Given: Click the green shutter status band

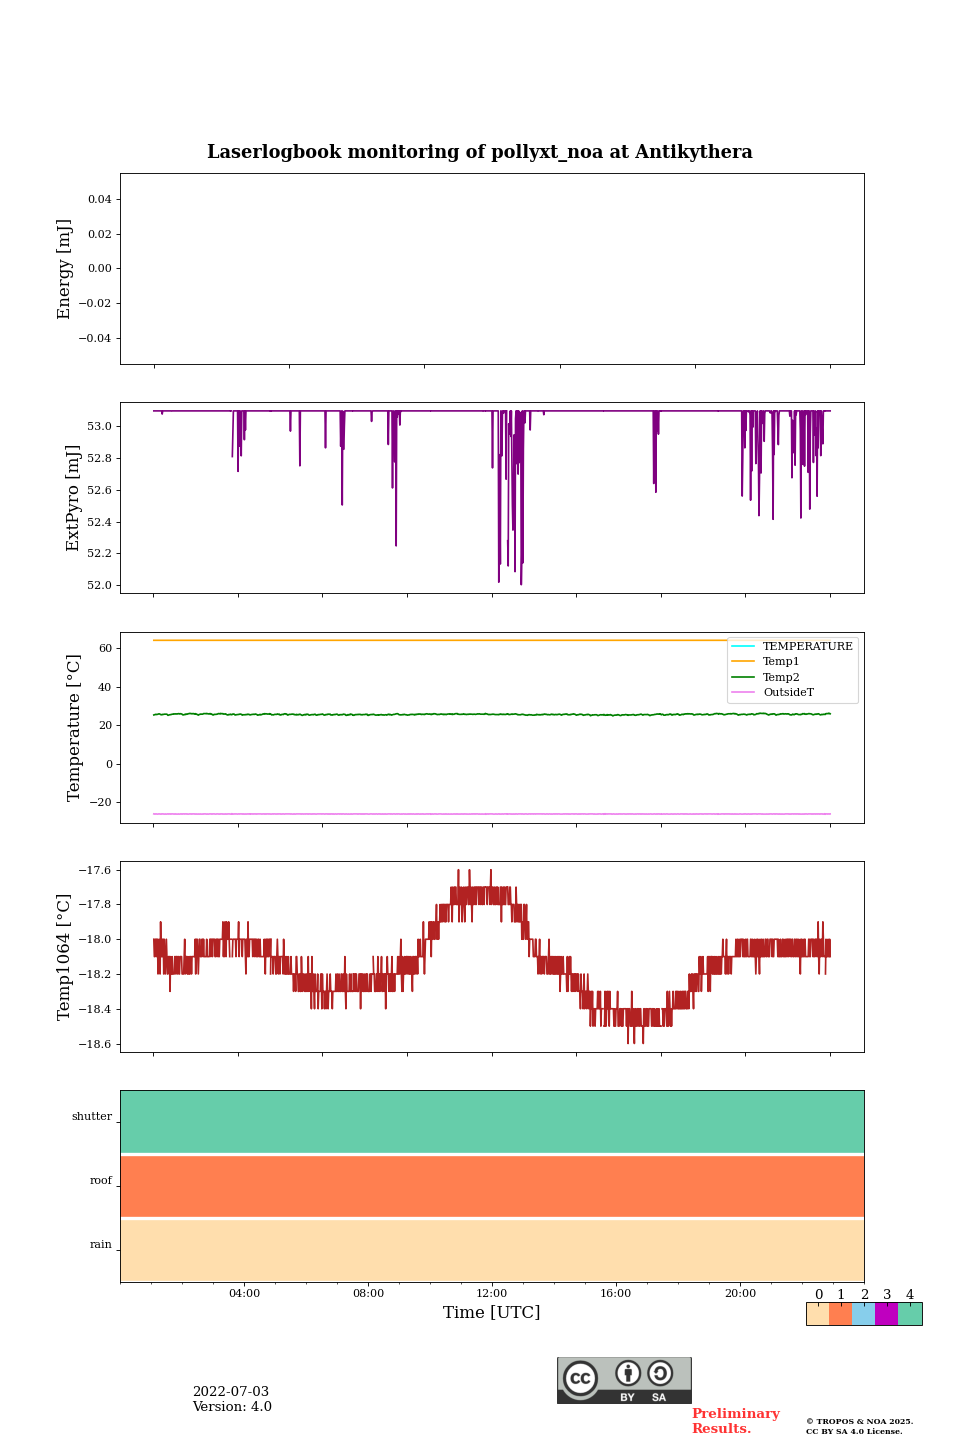Looking at the screenshot, I should [x=492, y=1122].
